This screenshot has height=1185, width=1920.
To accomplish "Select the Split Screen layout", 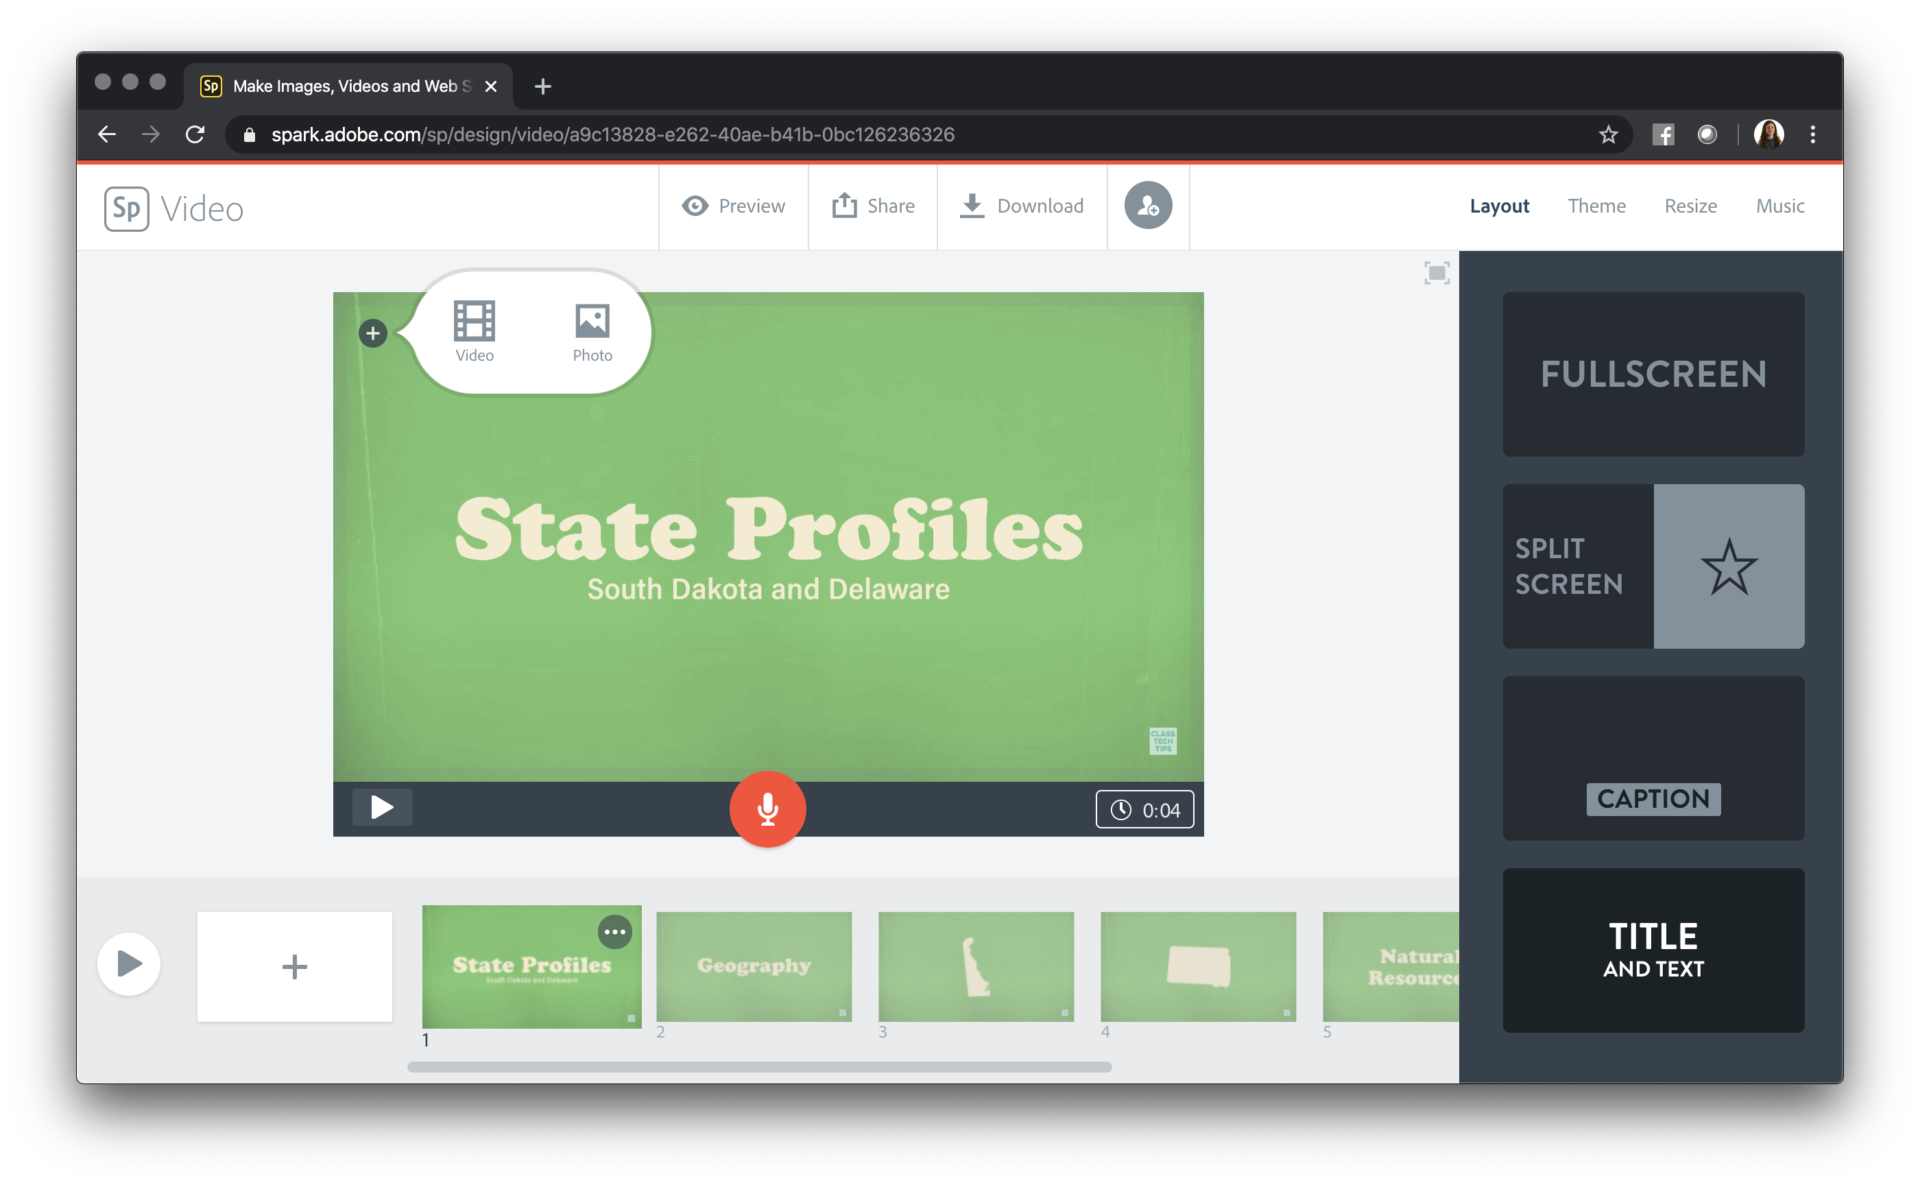I will [1652, 566].
